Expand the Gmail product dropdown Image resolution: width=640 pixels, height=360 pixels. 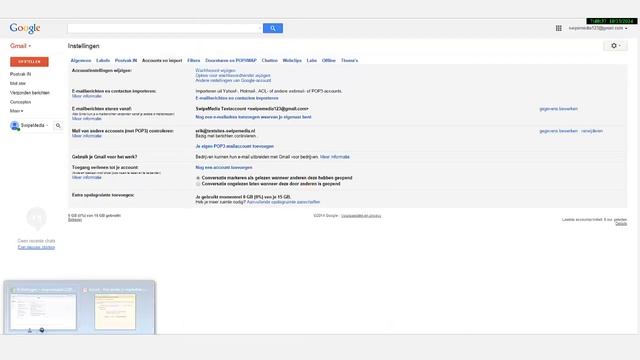[20, 46]
